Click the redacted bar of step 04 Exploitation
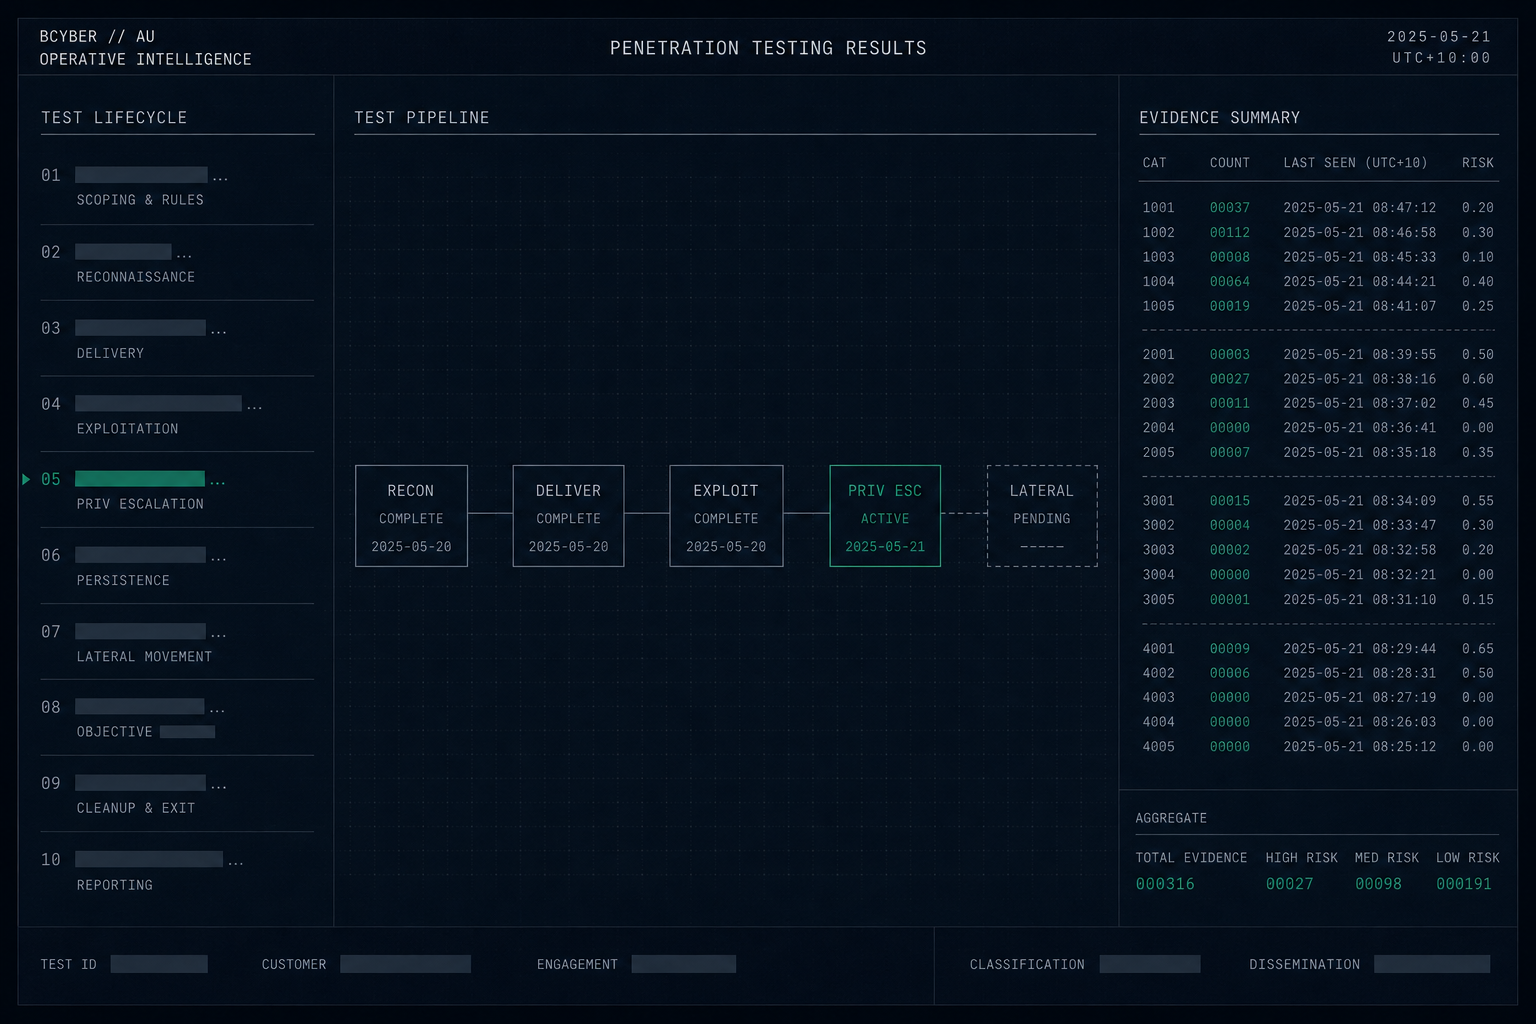Screen dimensions: 1536x1024 (158, 403)
